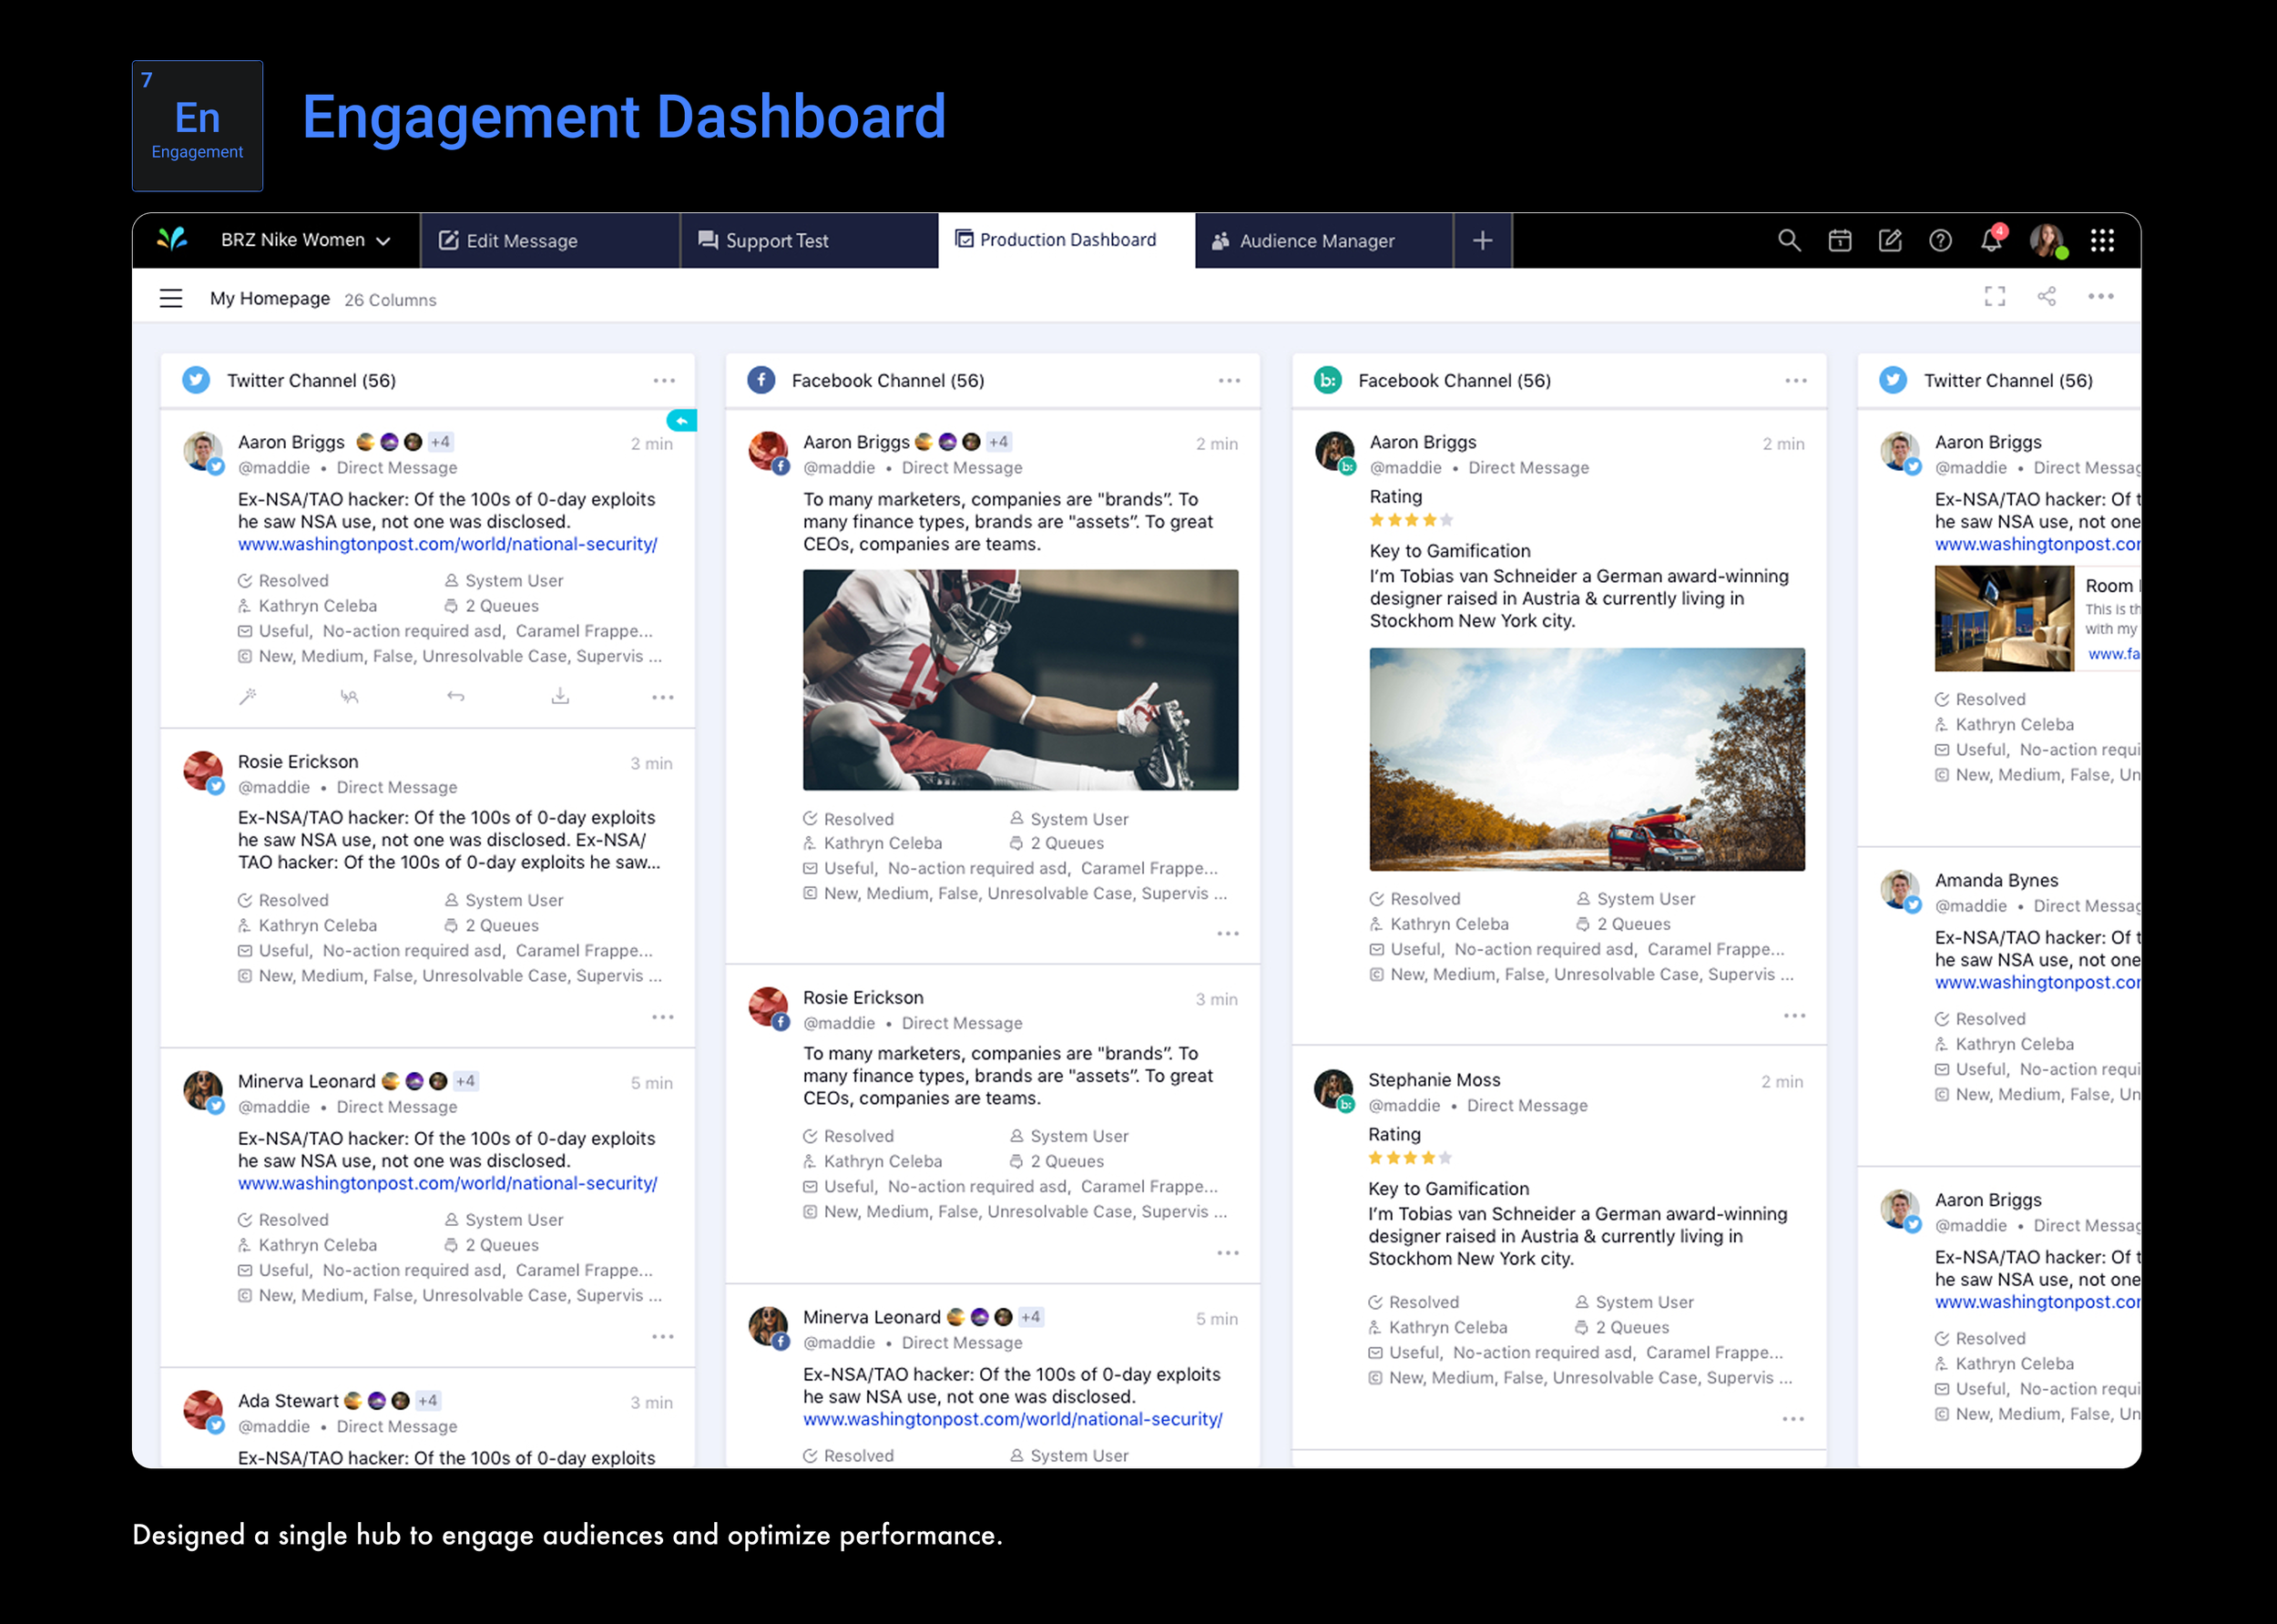Open the help question mark icon
Image resolution: width=2277 pixels, height=1624 pixels.
[1940, 241]
